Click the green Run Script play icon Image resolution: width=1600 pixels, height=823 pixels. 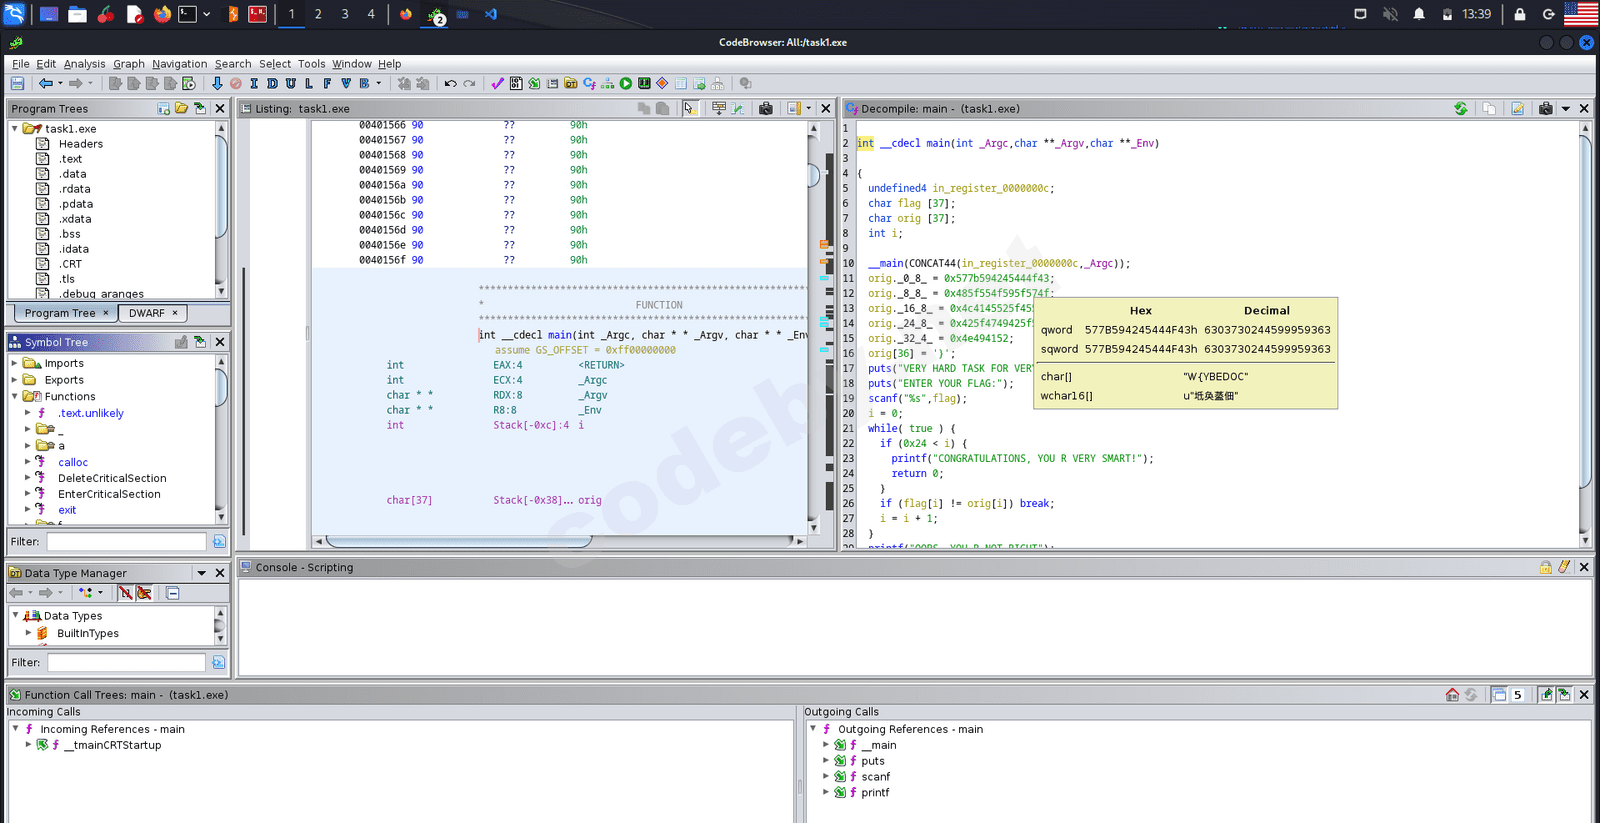pyautogui.click(x=626, y=84)
